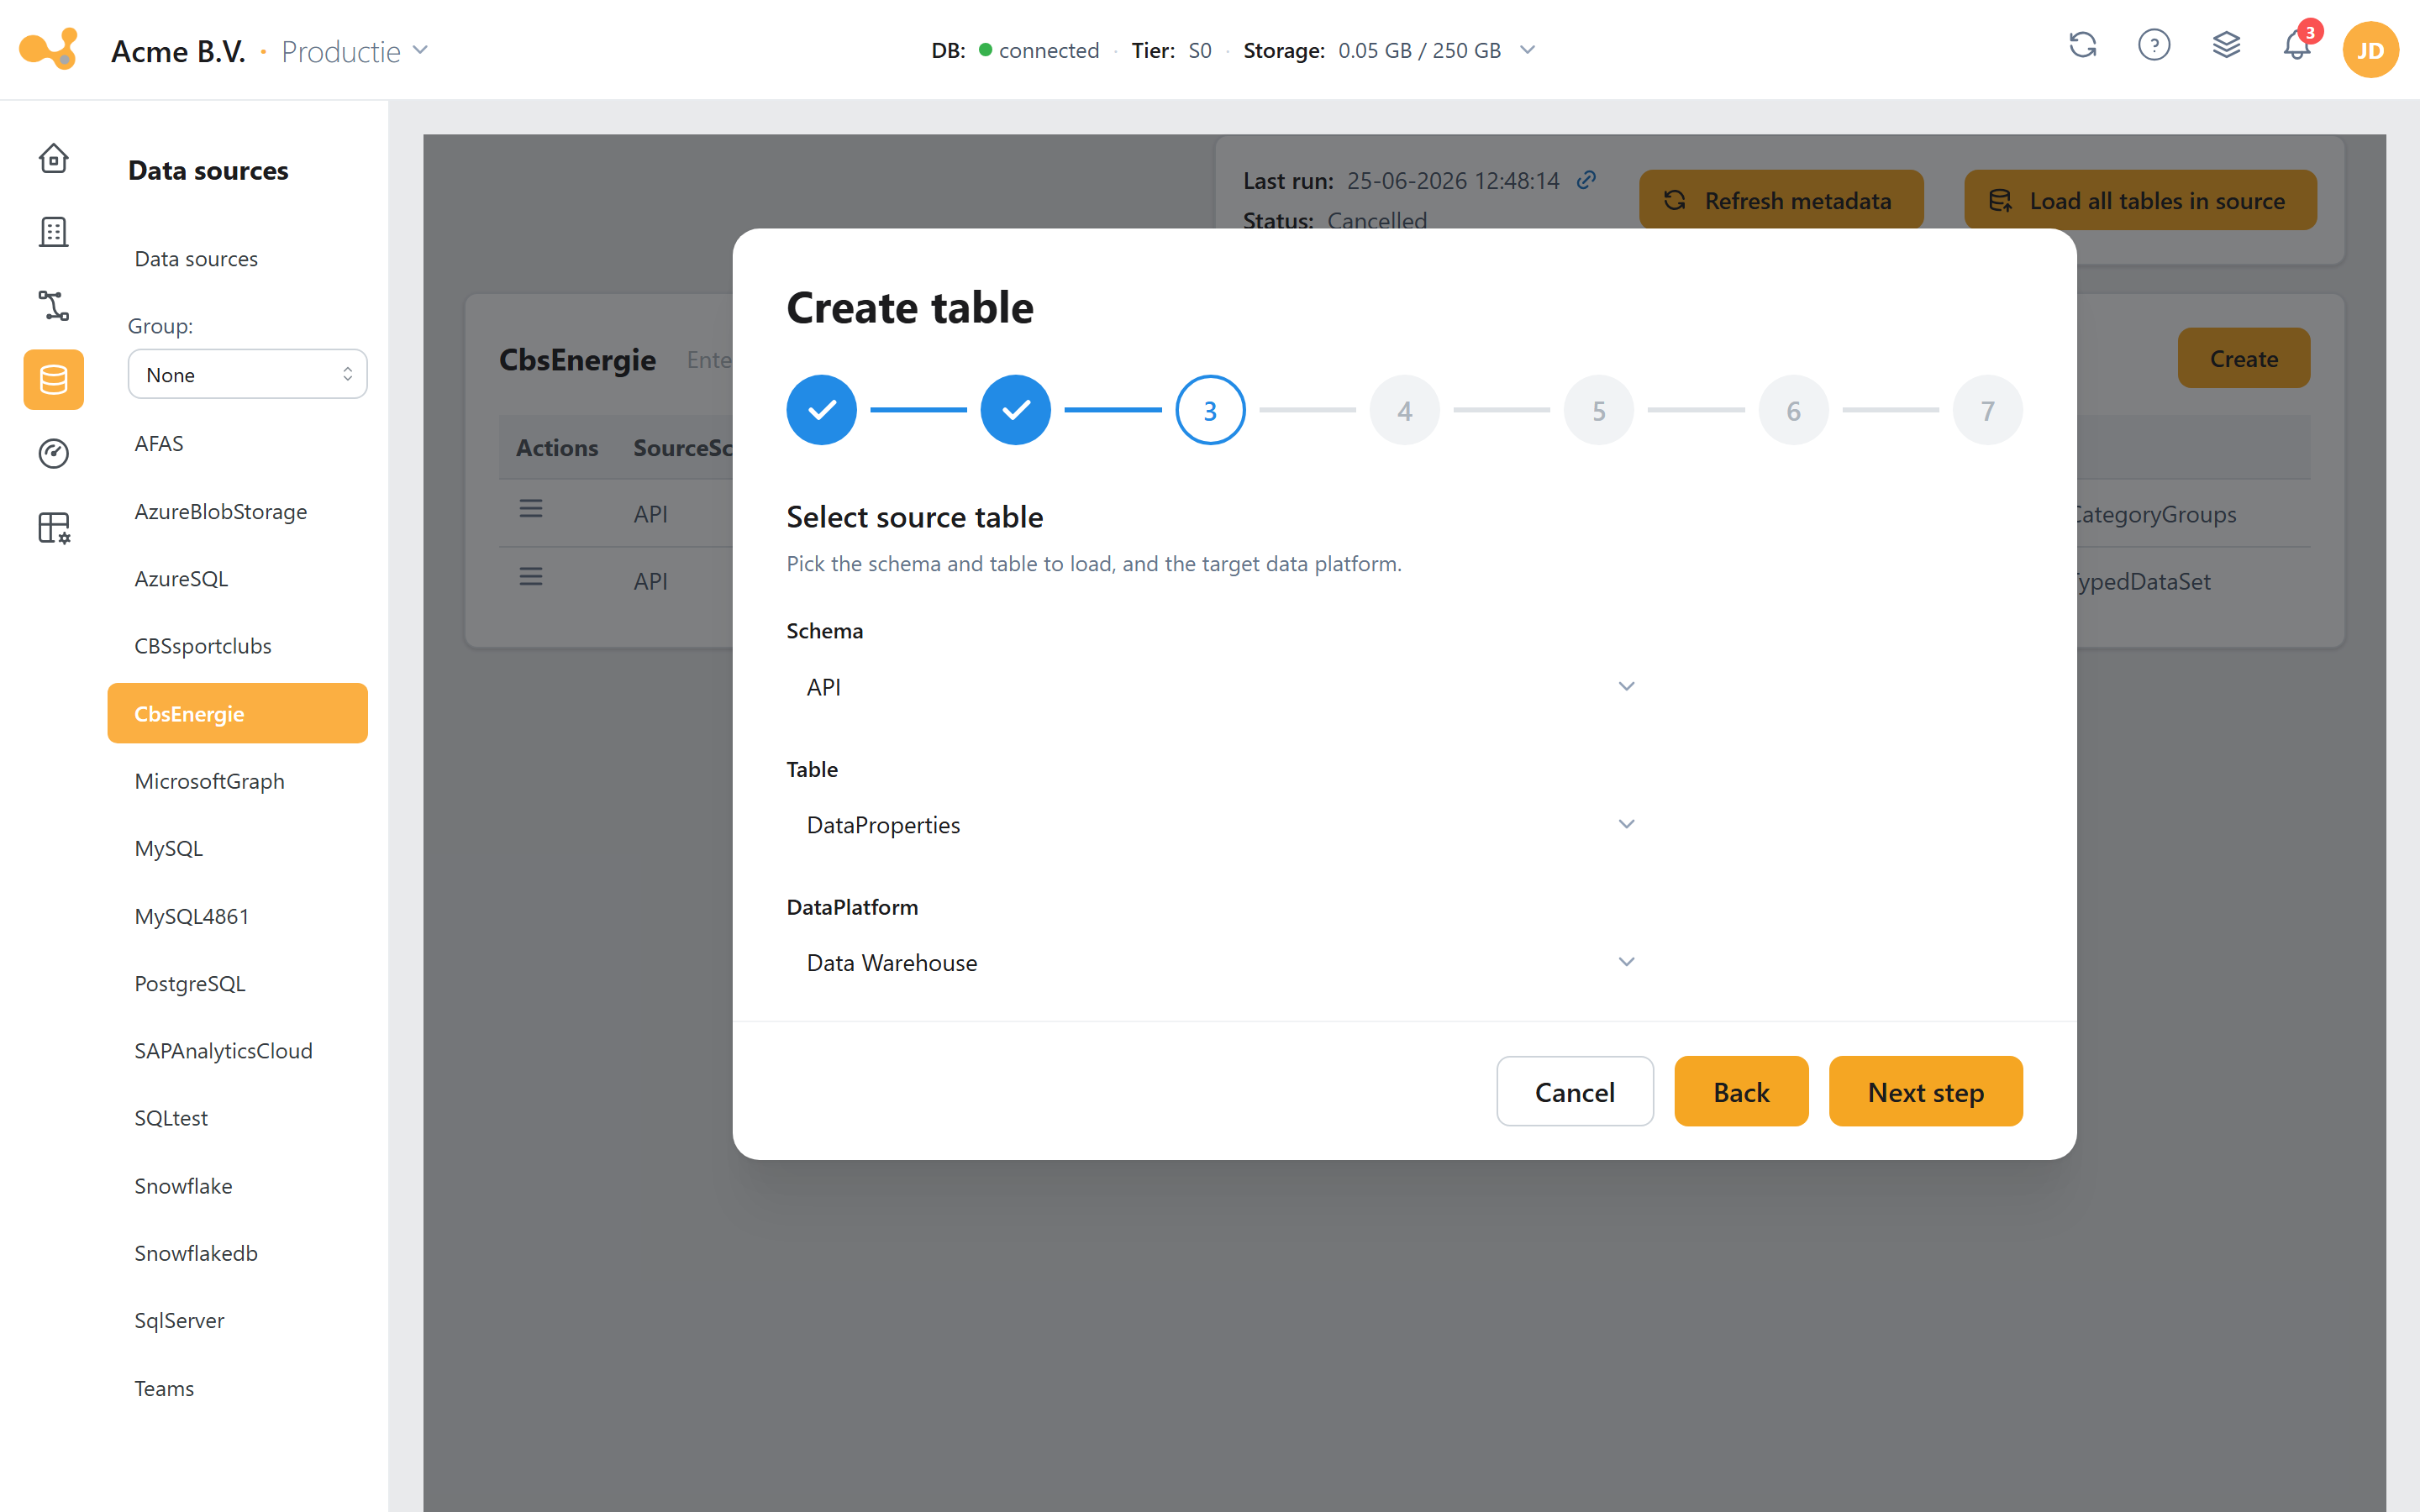Viewport: 2420px width, 1512px height.
Task: Select step 4 indicator in wizard
Action: coord(1404,410)
